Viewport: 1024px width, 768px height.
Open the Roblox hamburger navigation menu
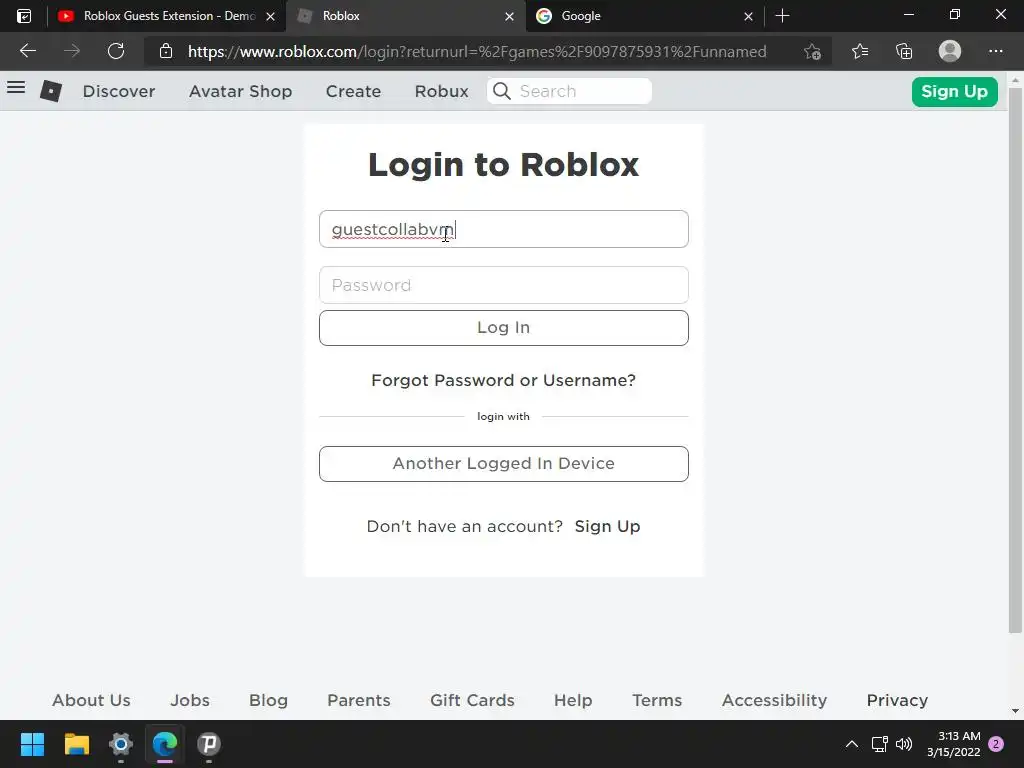pos(16,88)
